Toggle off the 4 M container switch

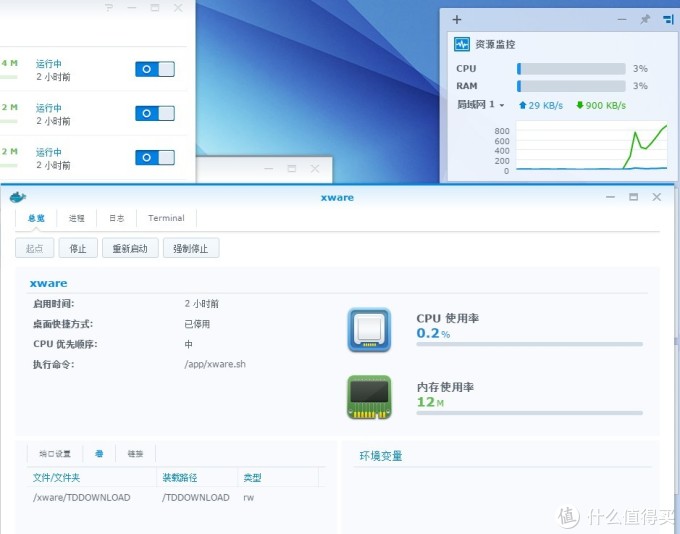tap(155, 69)
